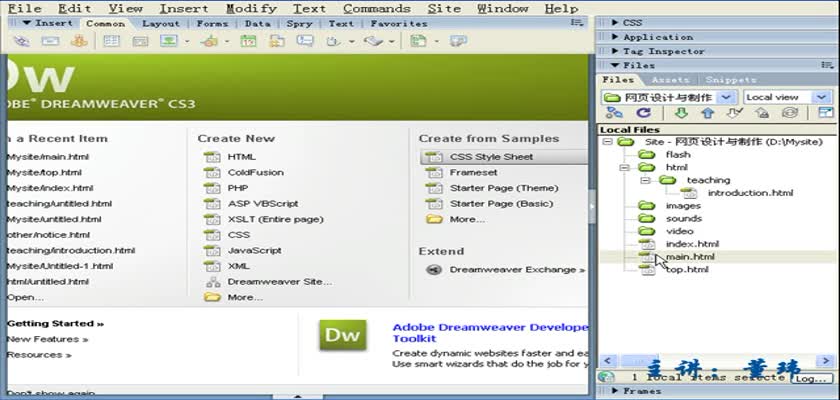Select main.html in the Files tree
The image size is (840, 400).
click(x=690, y=256)
